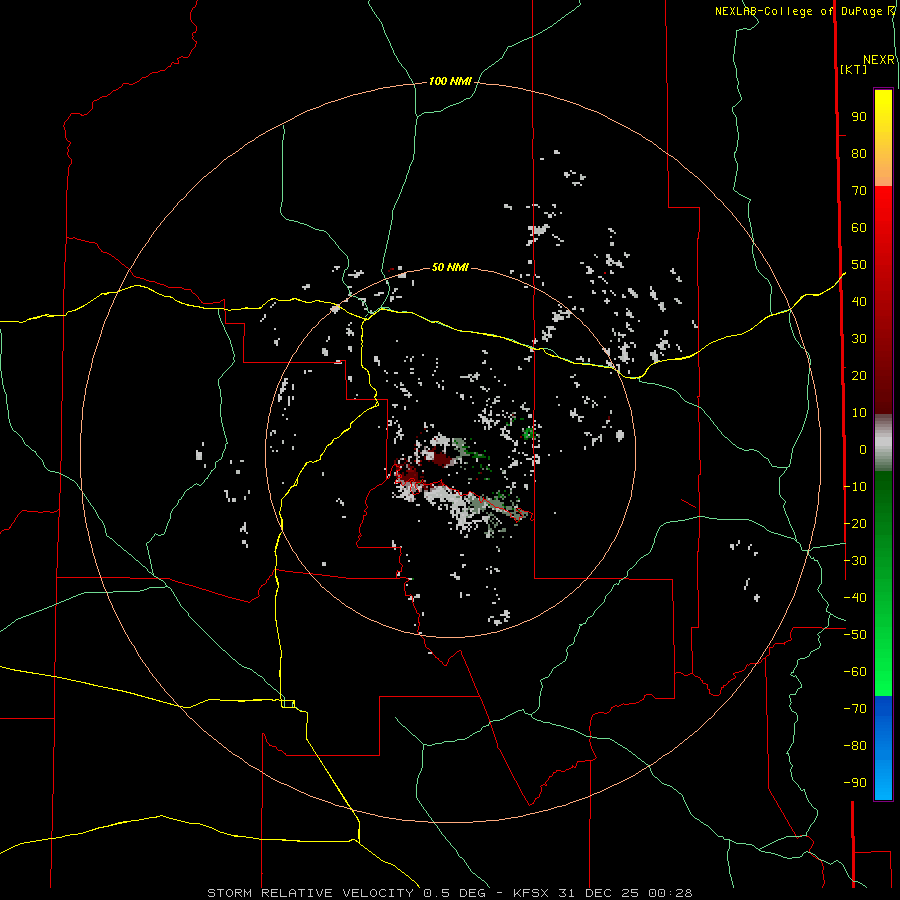The image size is (900, 900).
Task: Click the 0 value on velocity scale
Action: tap(863, 449)
